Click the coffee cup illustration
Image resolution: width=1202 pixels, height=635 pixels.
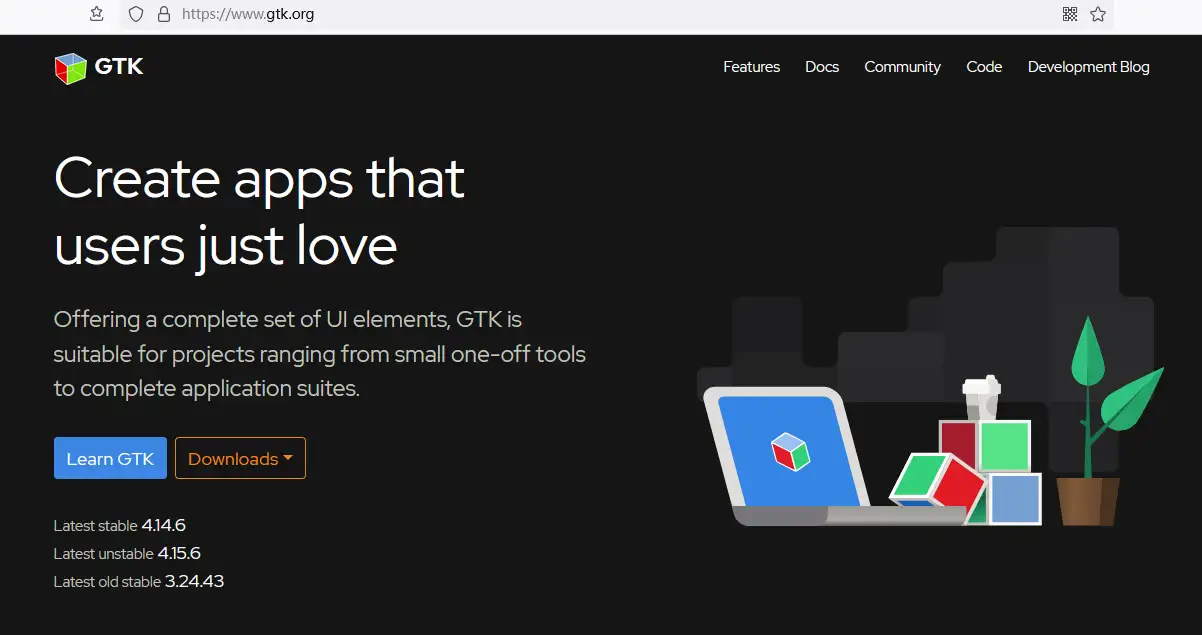[981, 398]
